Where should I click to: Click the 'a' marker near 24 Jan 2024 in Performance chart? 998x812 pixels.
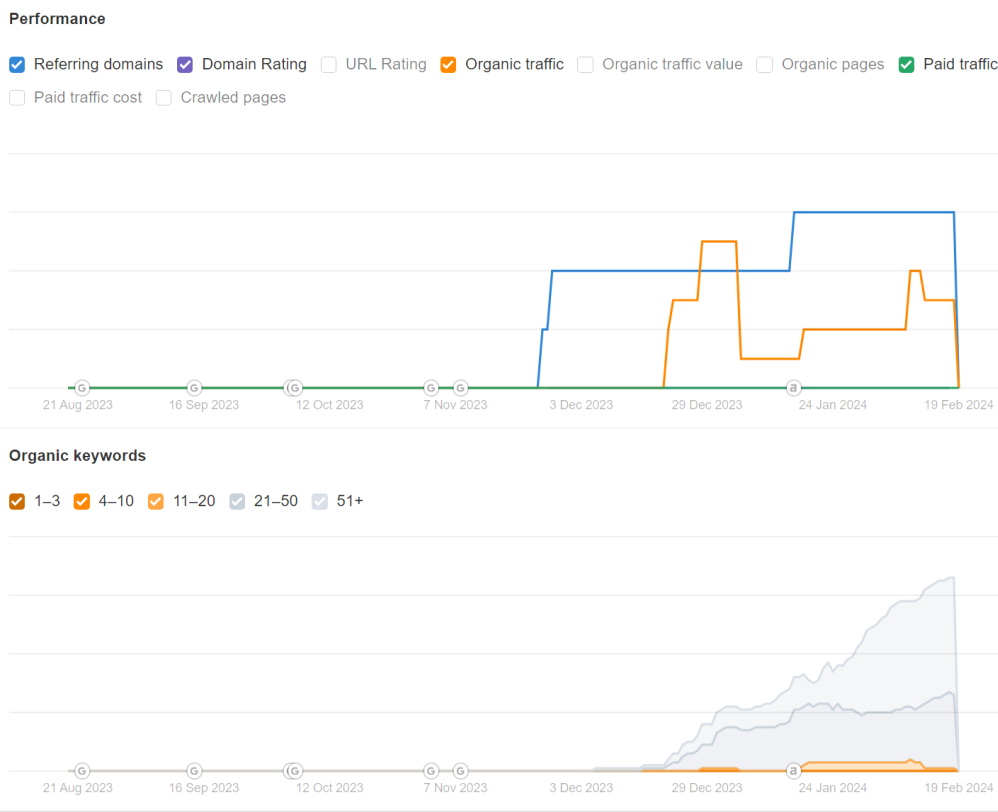(x=794, y=388)
